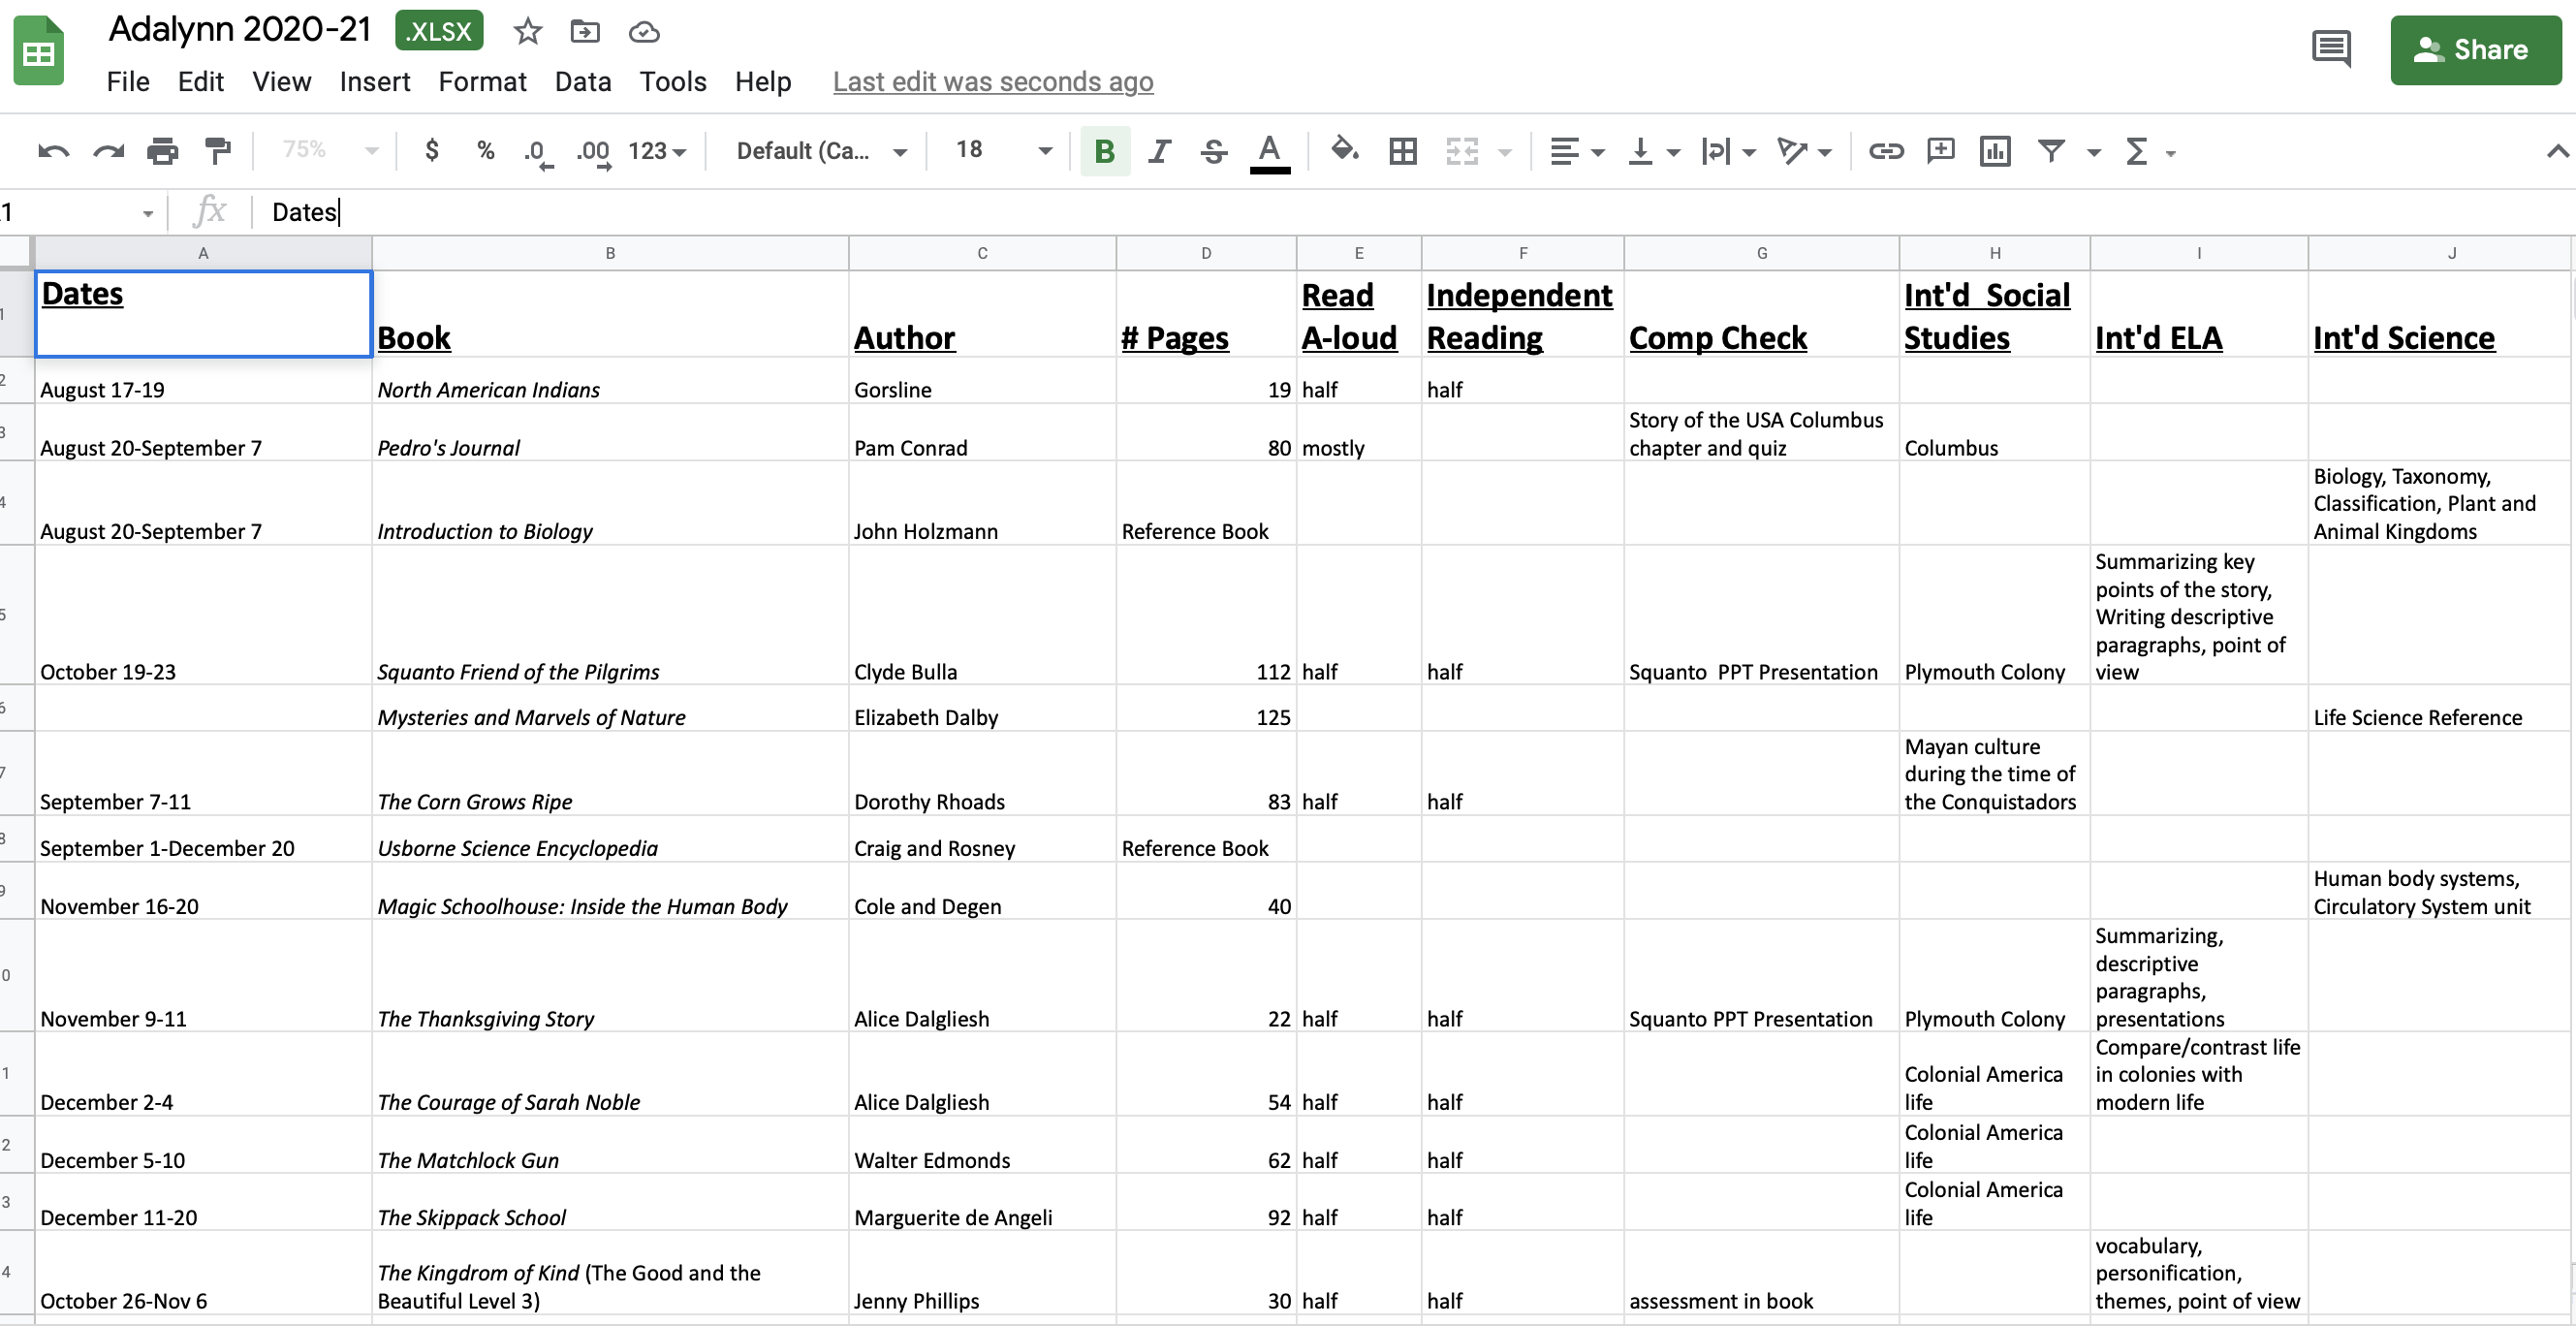
Task: Open the borders tool
Action: point(1402,152)
